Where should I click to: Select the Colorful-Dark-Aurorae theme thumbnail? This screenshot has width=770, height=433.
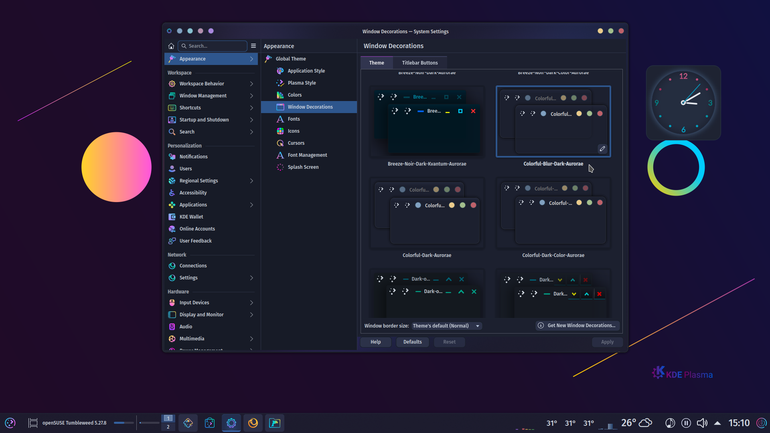(x=427, y=214)
